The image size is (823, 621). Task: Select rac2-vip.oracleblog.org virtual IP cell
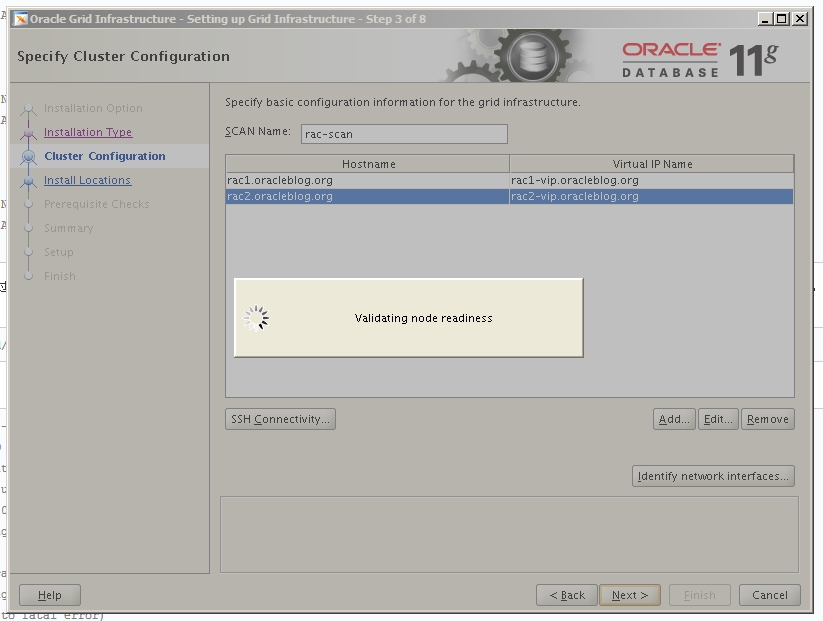point(651,196)
